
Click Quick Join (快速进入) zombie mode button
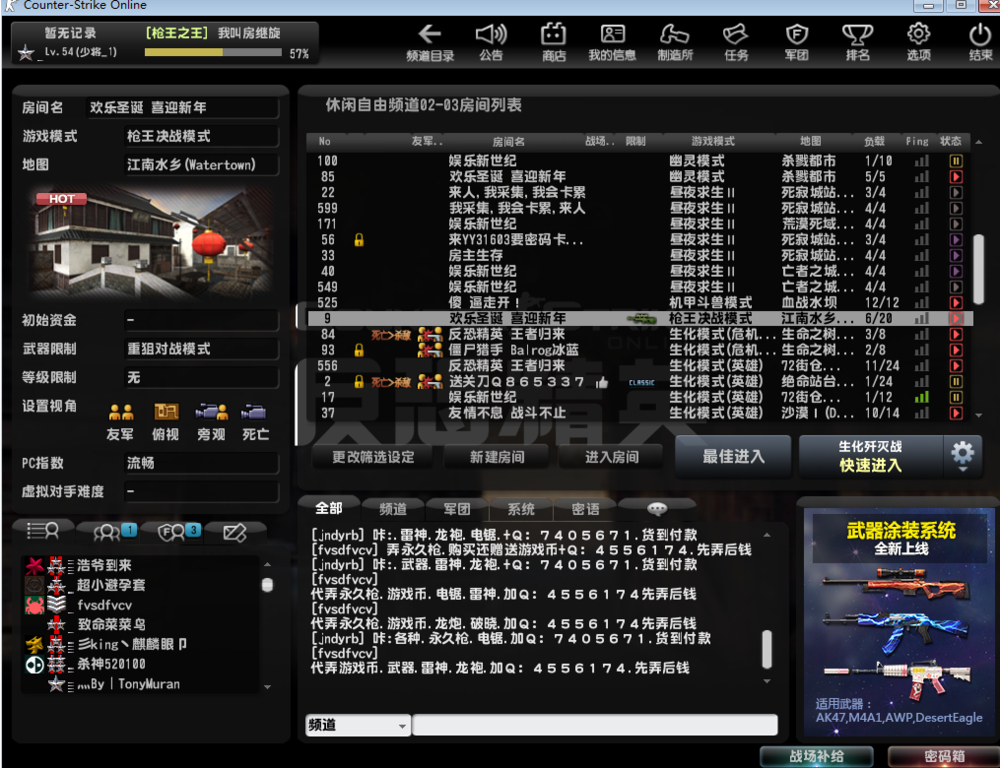point(871,456)
